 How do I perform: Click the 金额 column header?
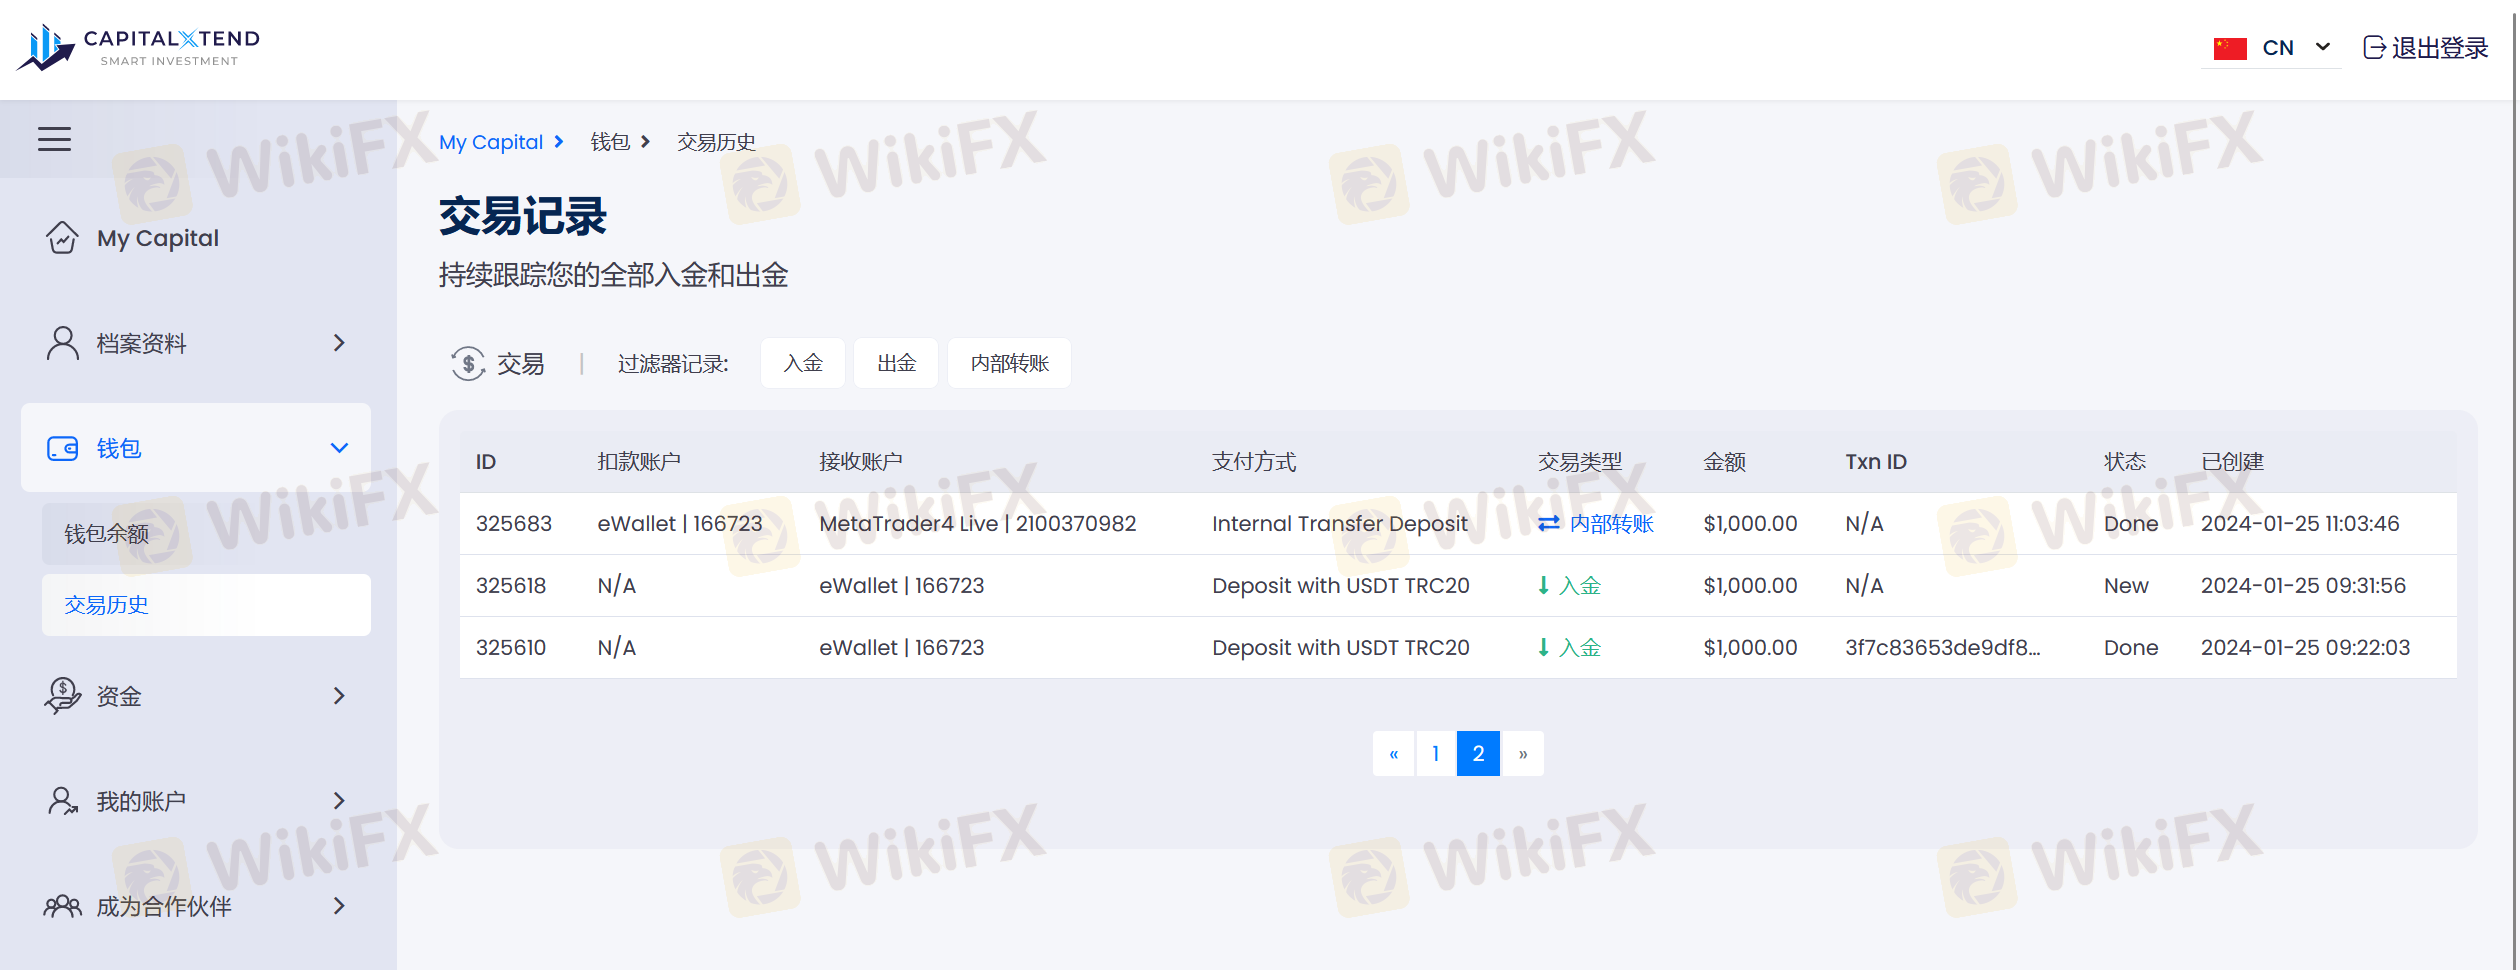click(1725, 461)
